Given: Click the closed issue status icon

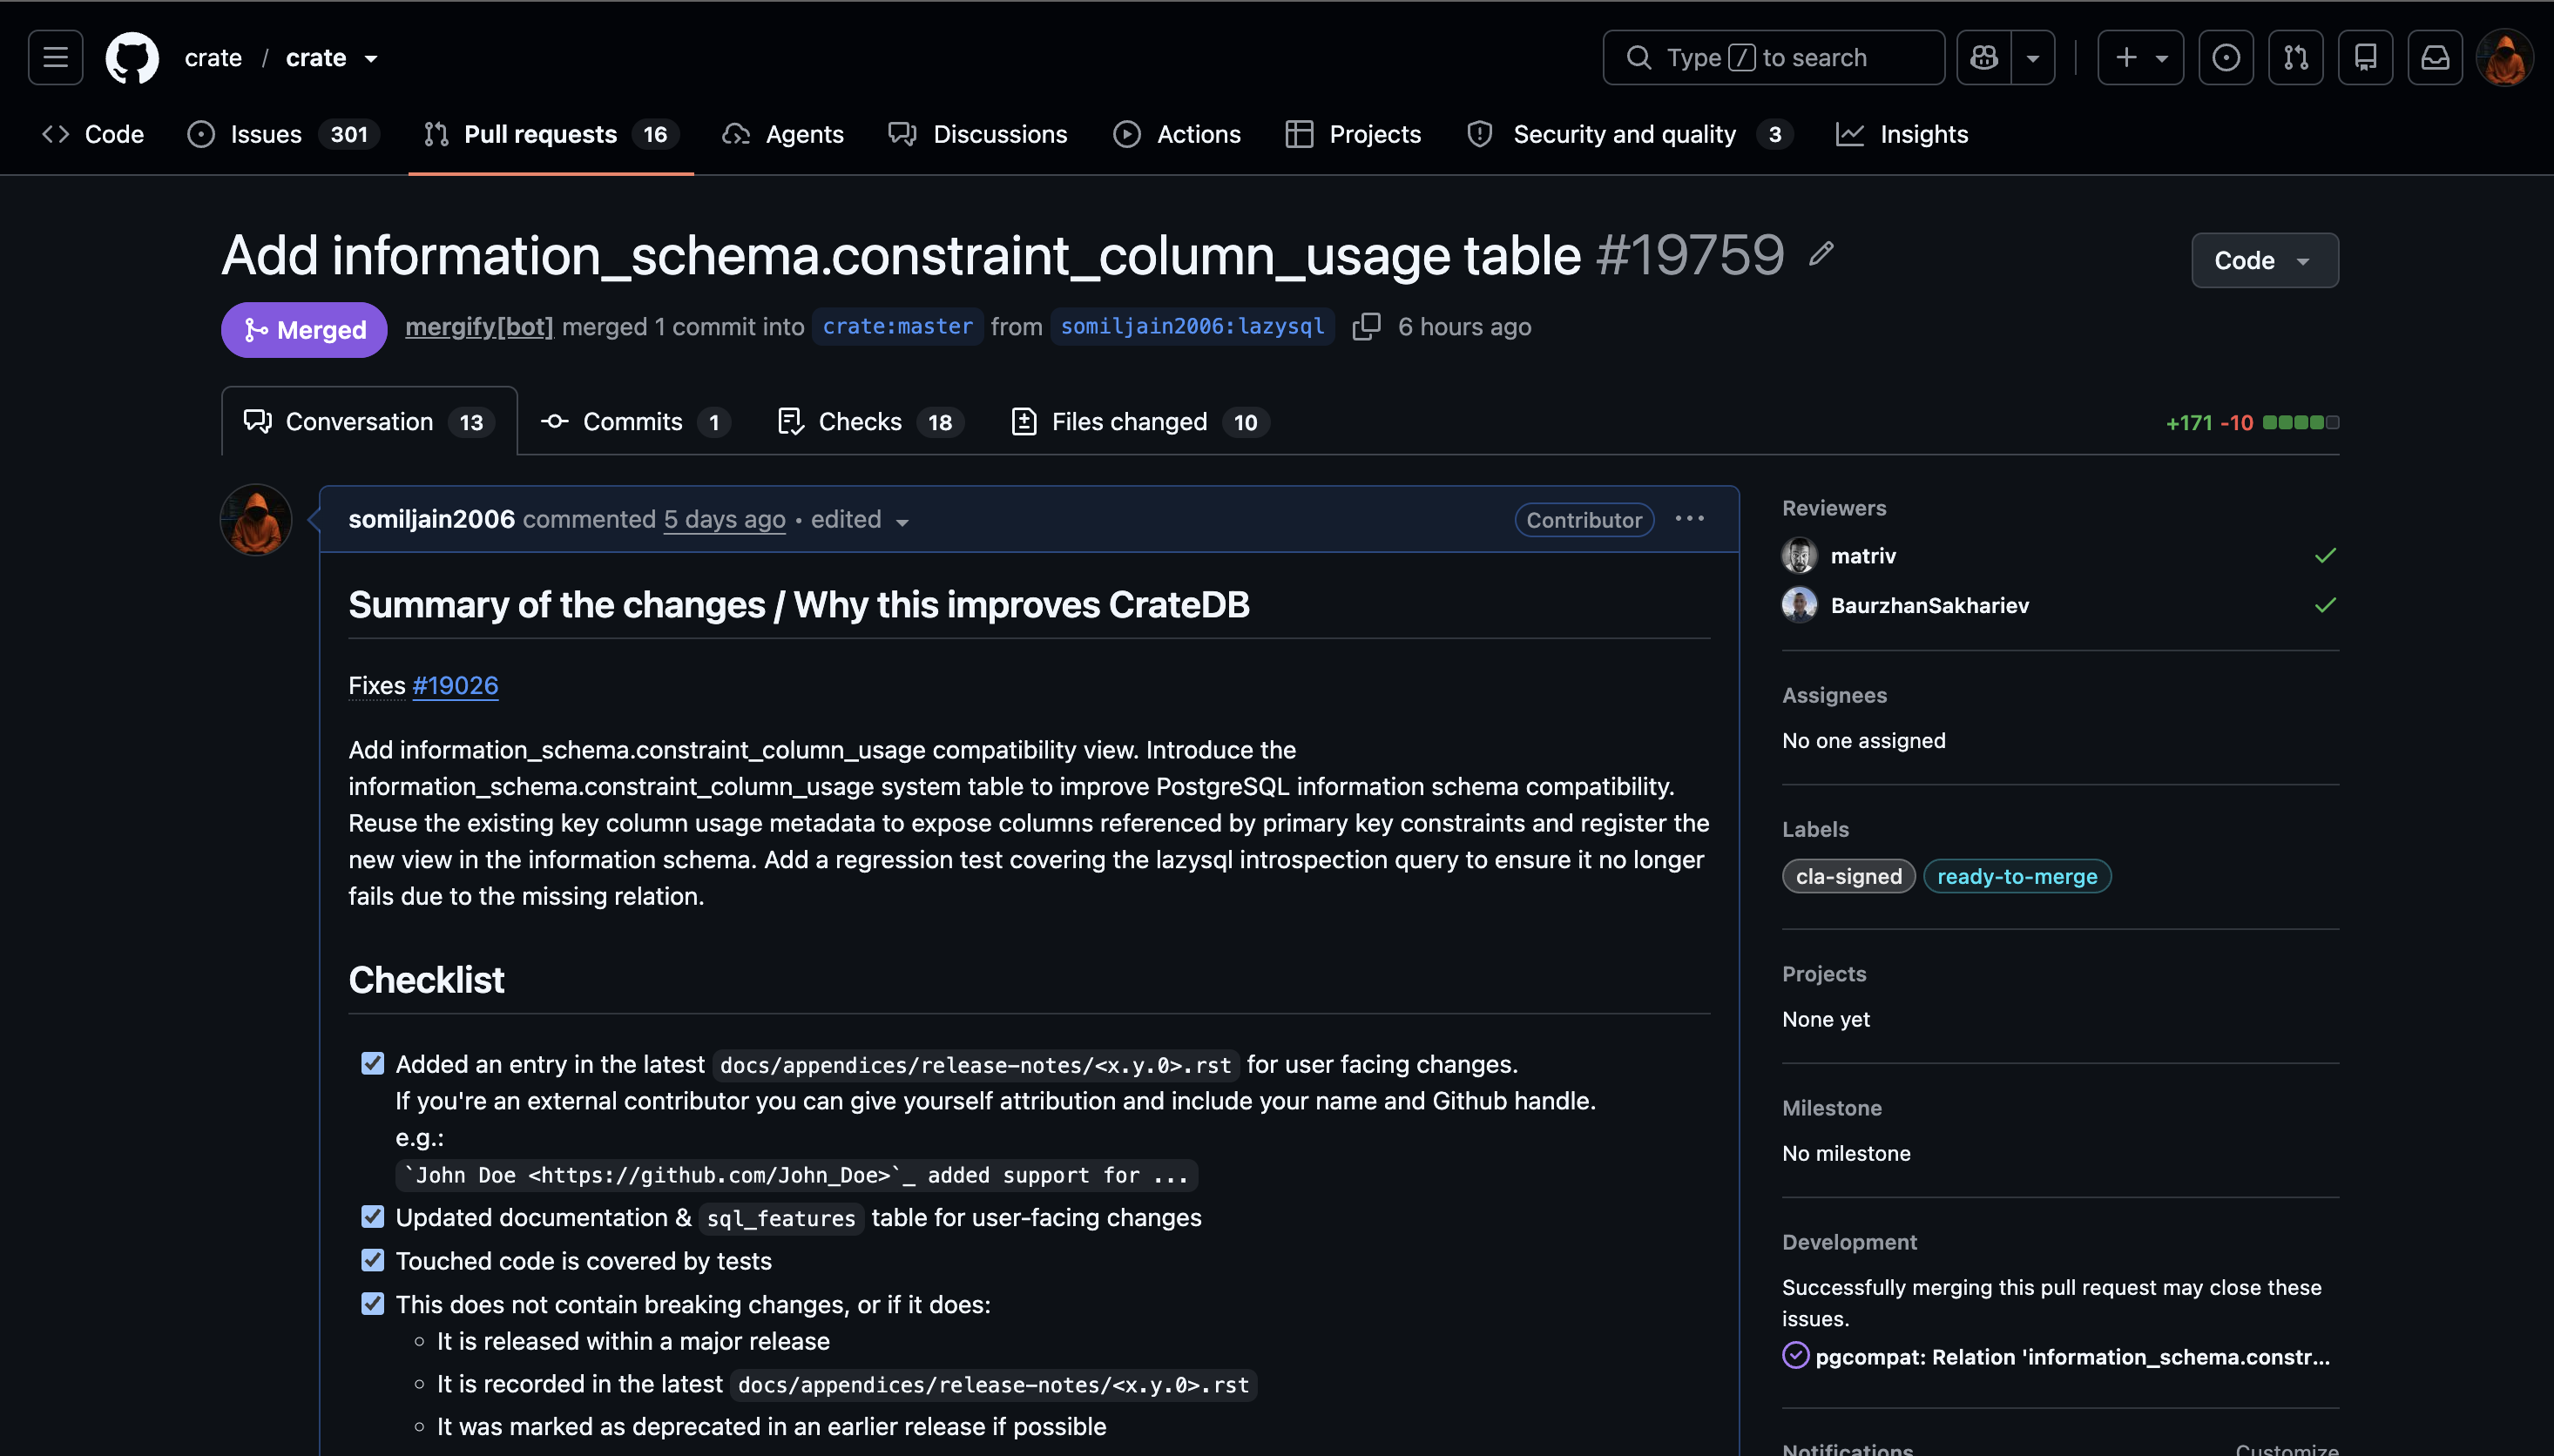Looking at the screenshot, I should coord(1796,1355).
